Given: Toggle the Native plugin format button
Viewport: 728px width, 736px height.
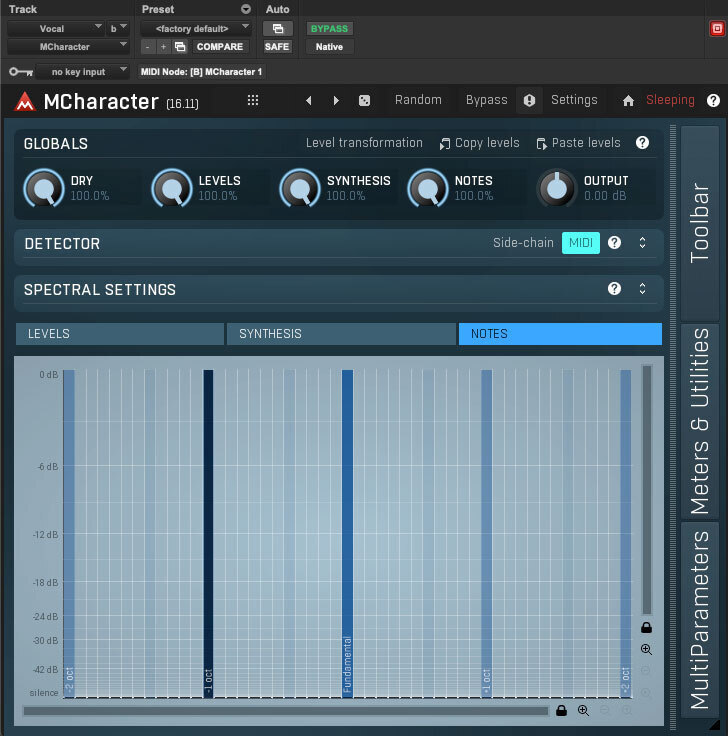Looking at the screenshot, I should pos(329,46).
